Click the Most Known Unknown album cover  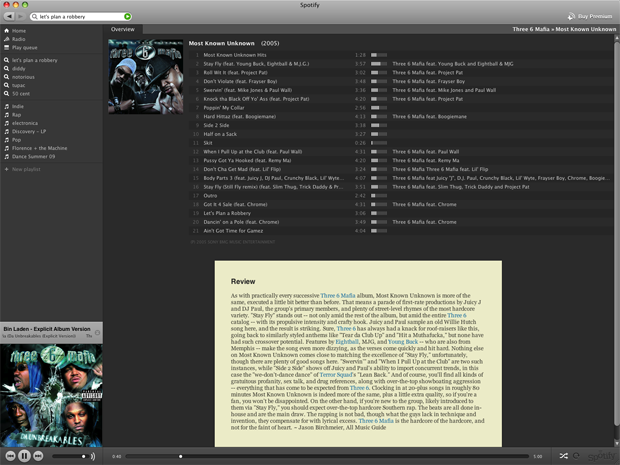[146, 76]
